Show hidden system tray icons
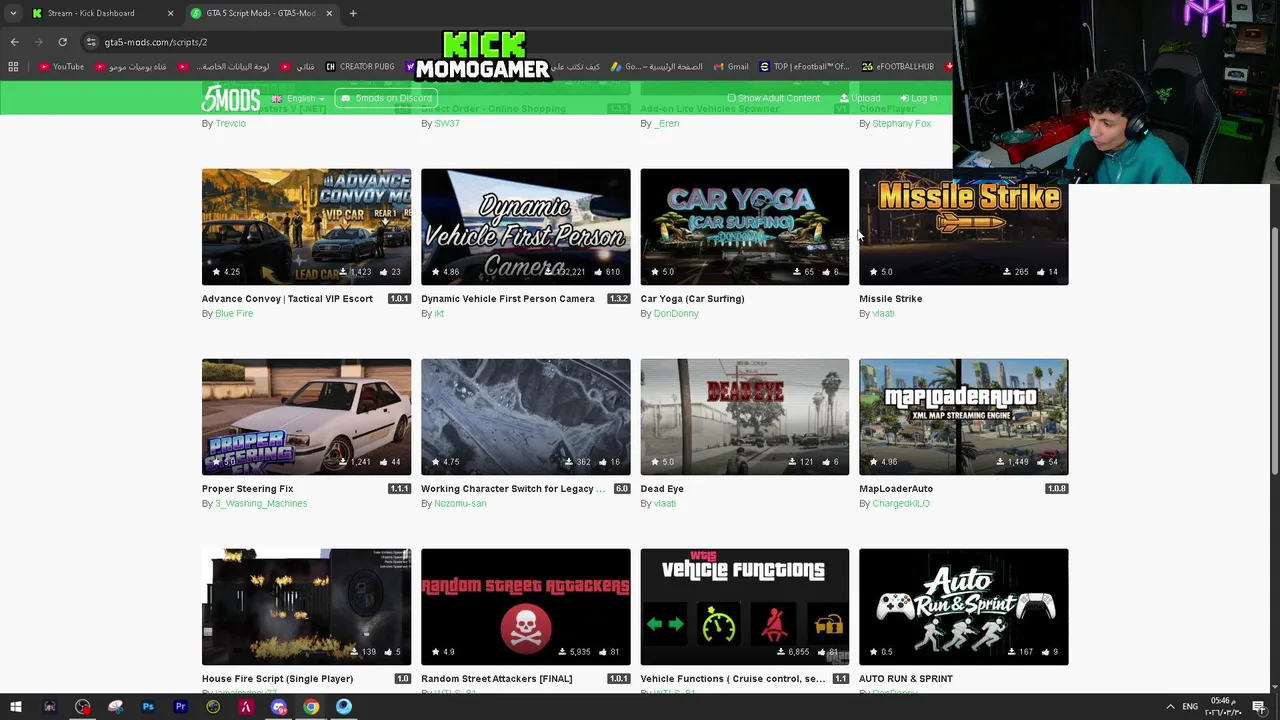 coord(1170,707)
